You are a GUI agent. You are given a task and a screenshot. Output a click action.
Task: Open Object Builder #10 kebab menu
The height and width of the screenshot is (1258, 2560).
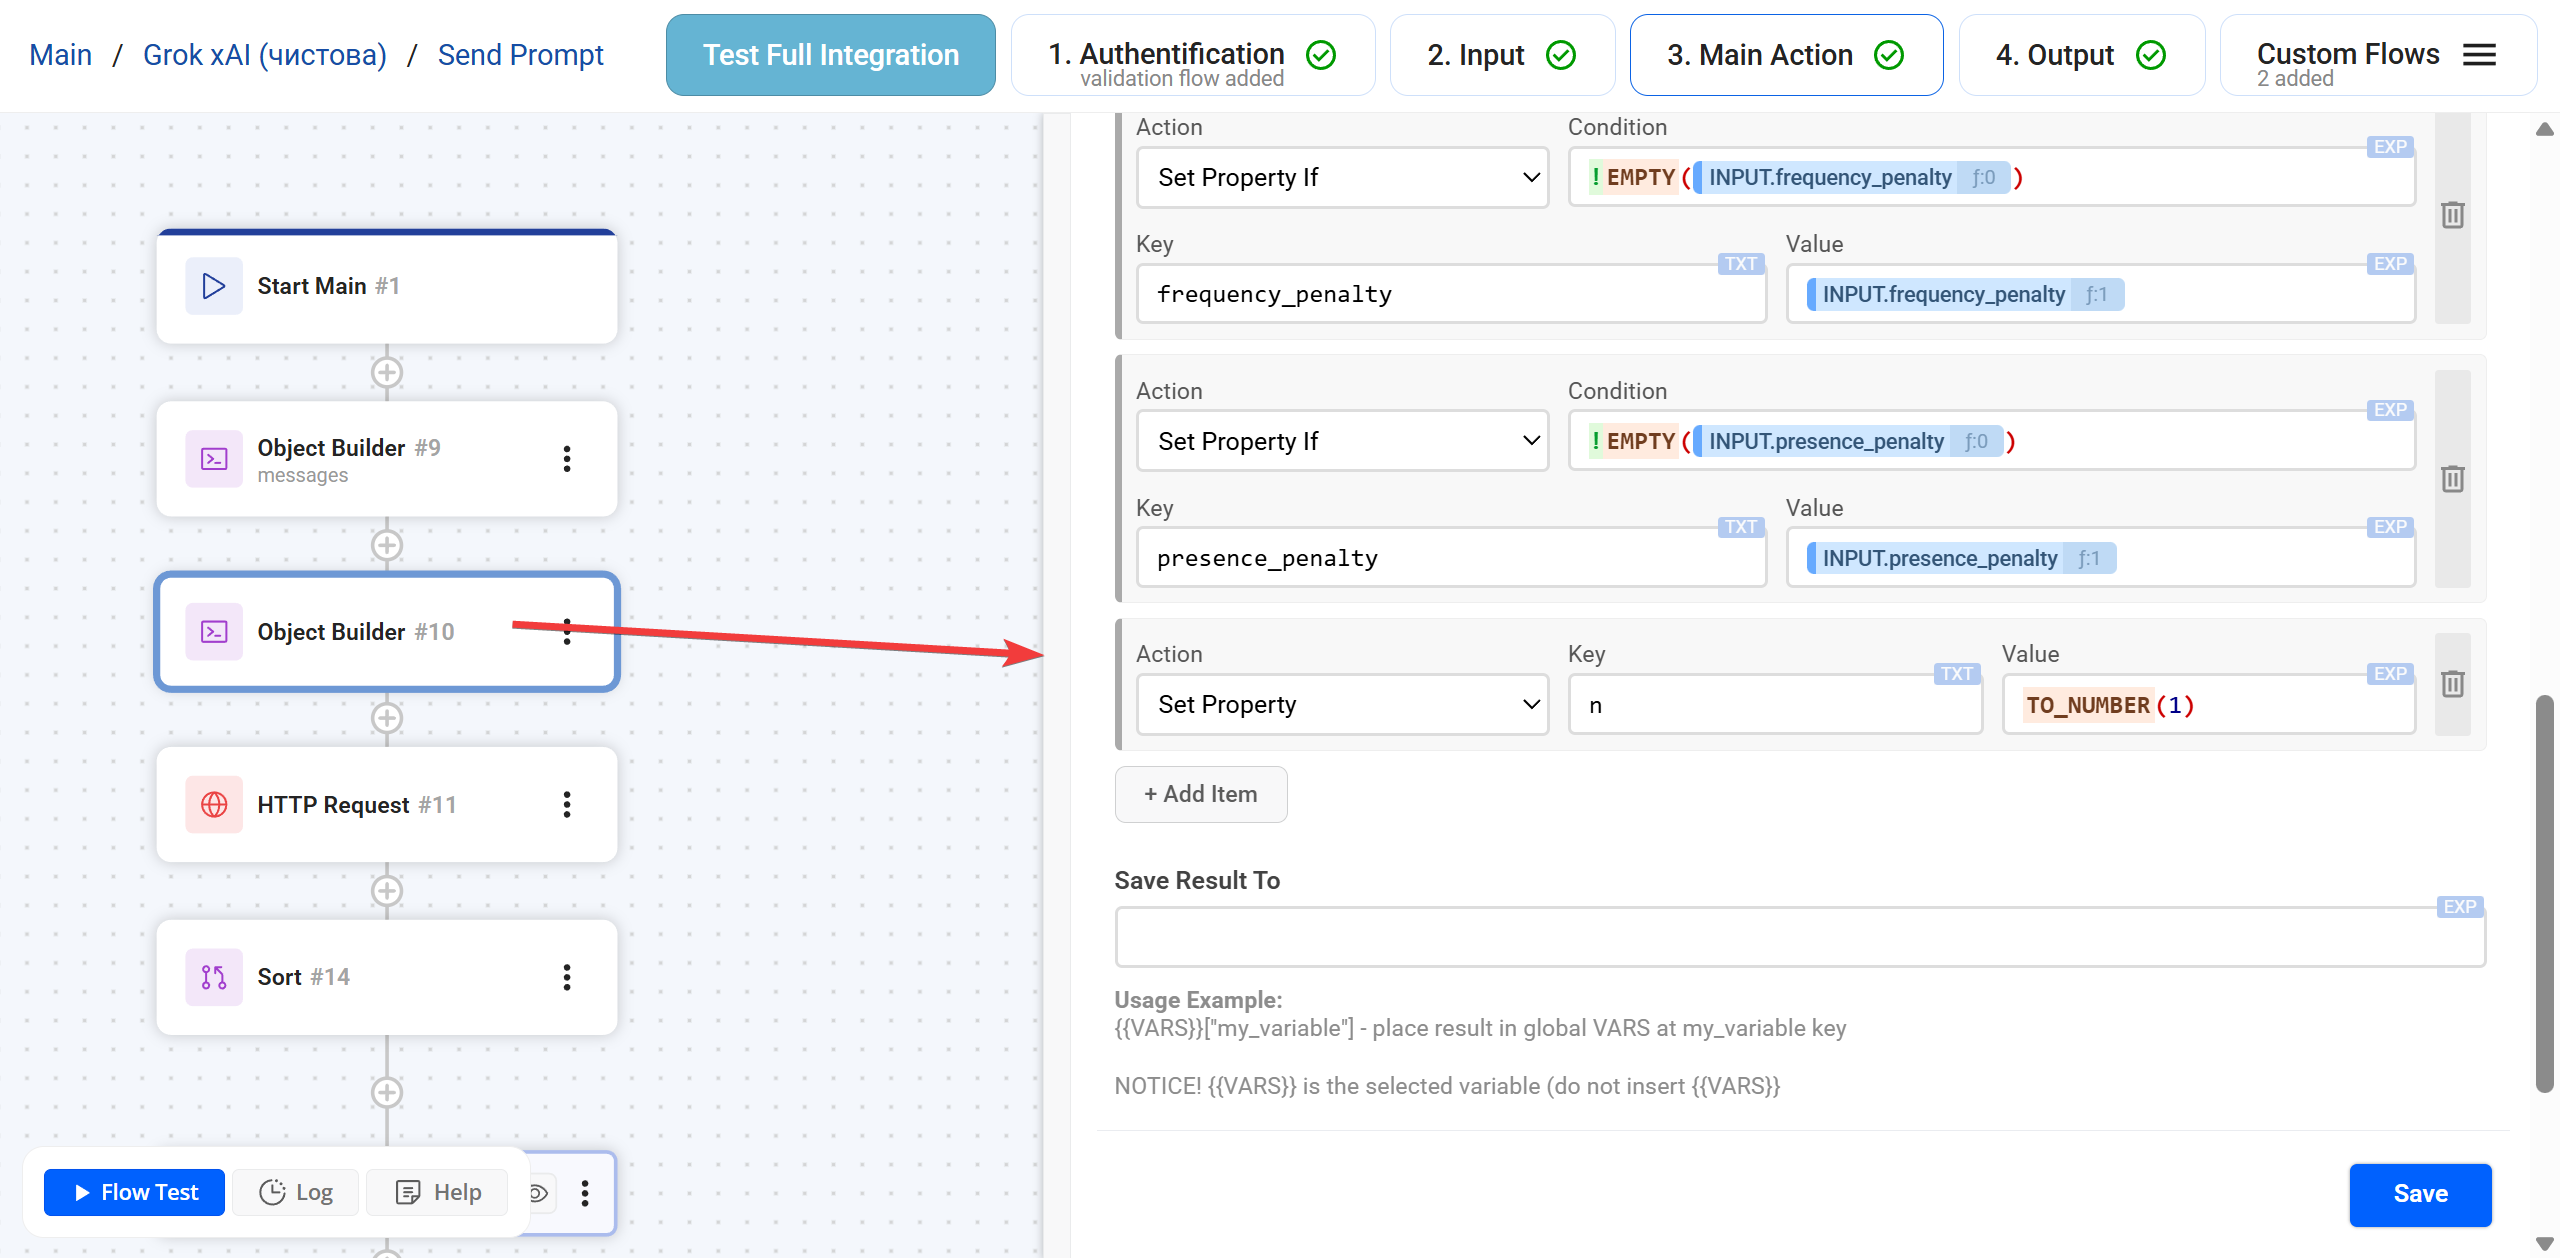coord(567,632)
